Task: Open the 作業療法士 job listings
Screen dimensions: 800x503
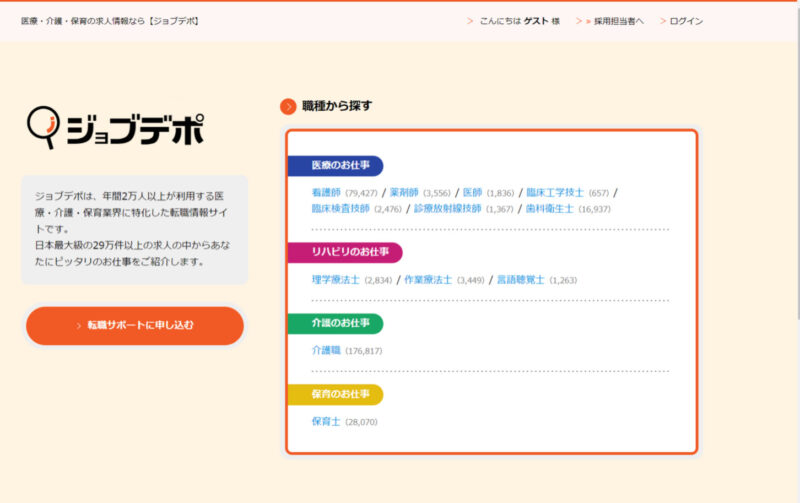Action: tap(428, 280)
